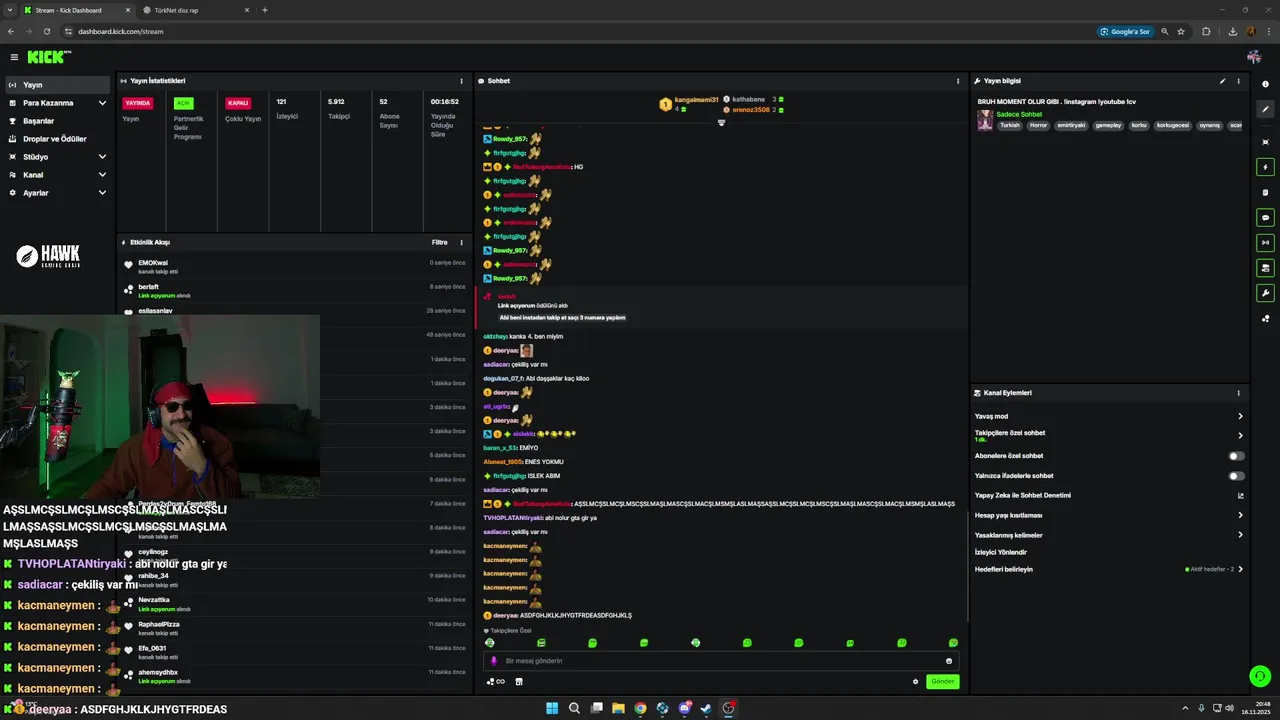Click the Sadece Sohbet category thumbnail
This screenshot has width=1280, height=720.
click(985, 120)
